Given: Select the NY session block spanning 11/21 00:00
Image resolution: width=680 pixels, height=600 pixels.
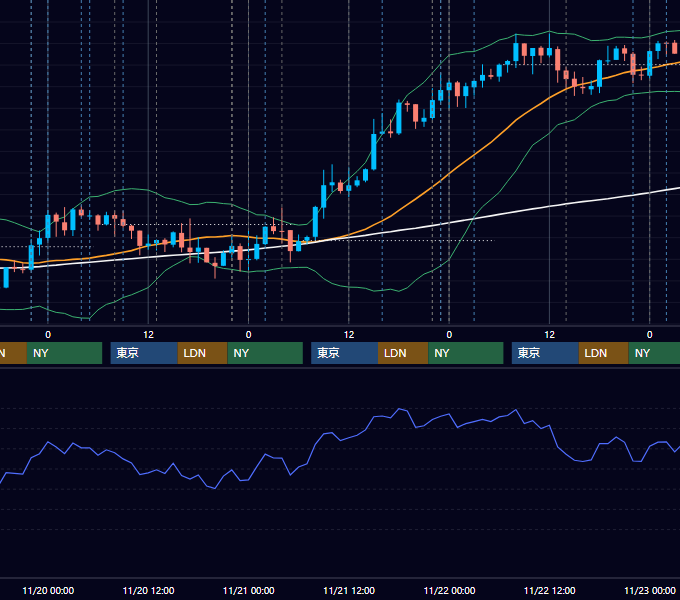Looking at the screenshot, I should [265, 353].
